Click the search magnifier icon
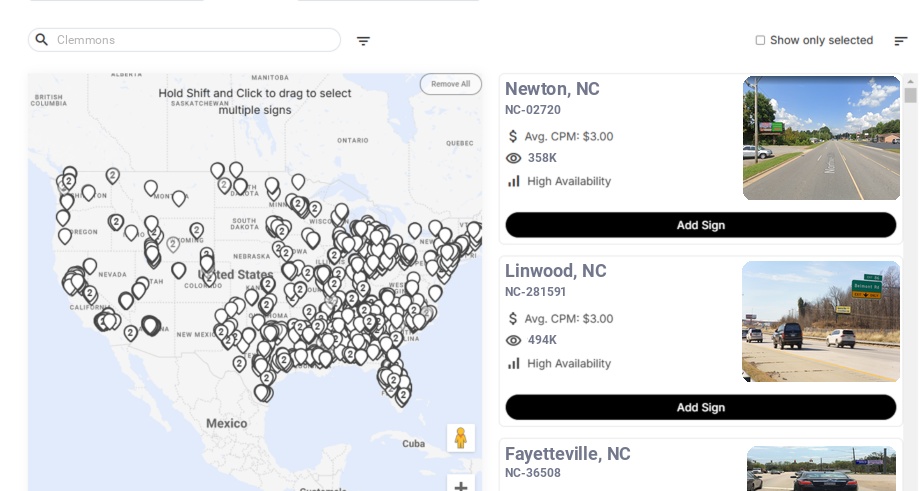 42,40
